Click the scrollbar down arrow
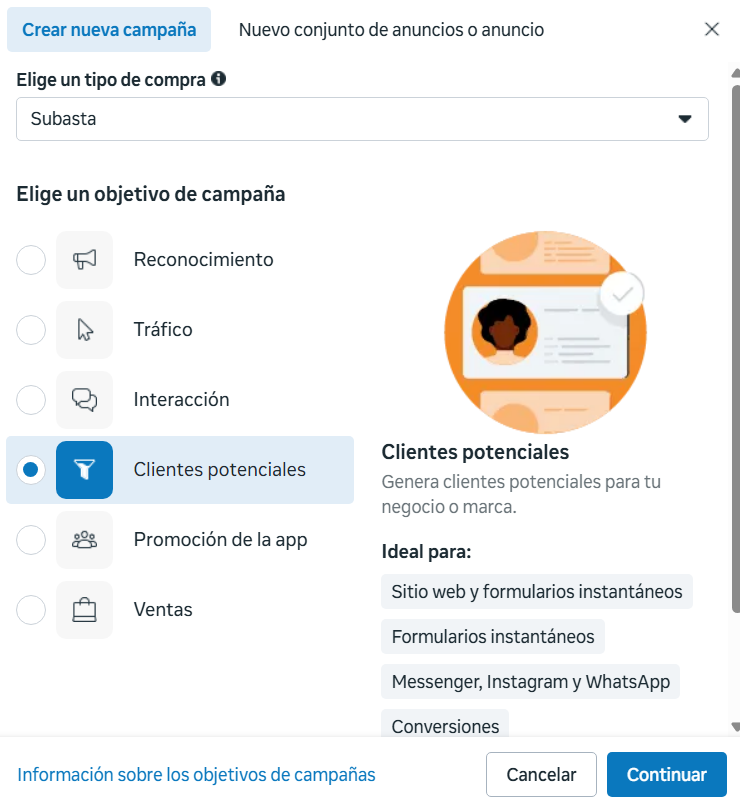The height and width of the screenshot is (810, 740). (736, 727)
